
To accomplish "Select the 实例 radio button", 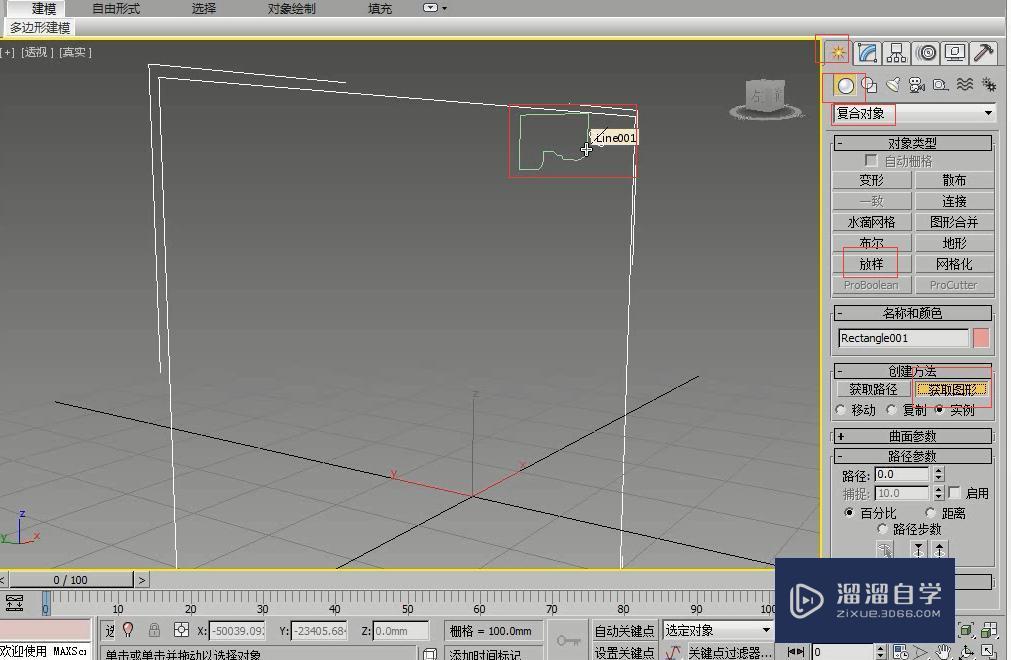I will coord(939,410).
